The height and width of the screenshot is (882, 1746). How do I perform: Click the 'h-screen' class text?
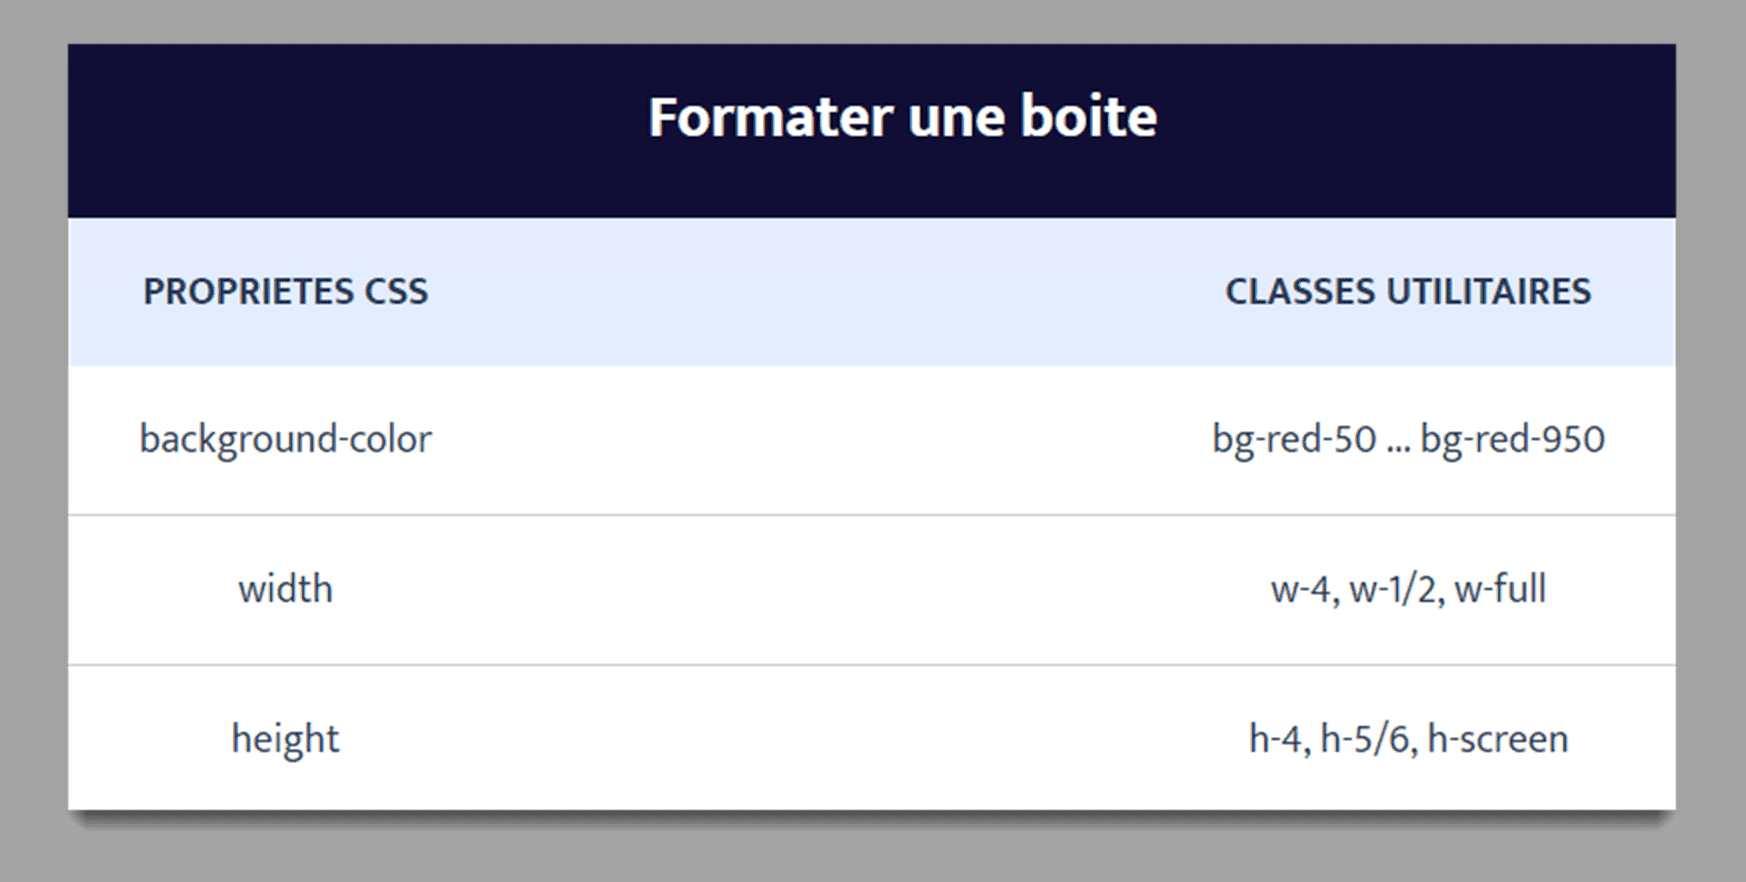[1498, 739]
